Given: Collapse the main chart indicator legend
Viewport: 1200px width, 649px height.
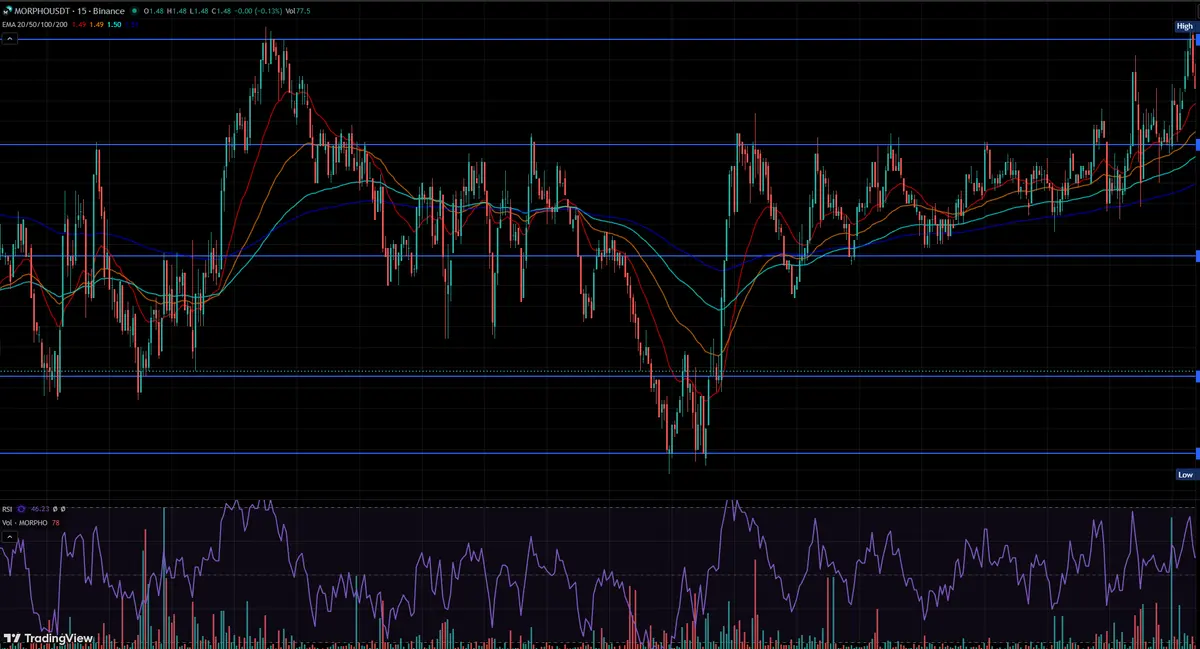Looking at the screenshot, I should (x=10, y=39).
